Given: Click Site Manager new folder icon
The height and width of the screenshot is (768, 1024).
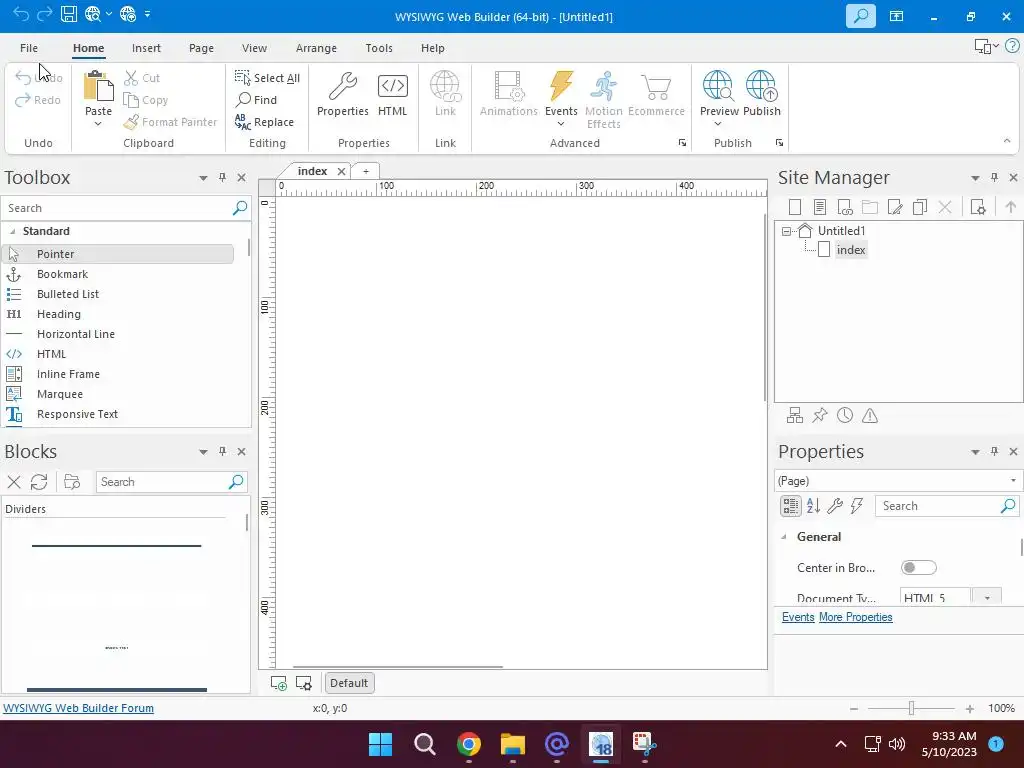Looking at the screenshot, I should coord(870,207).
